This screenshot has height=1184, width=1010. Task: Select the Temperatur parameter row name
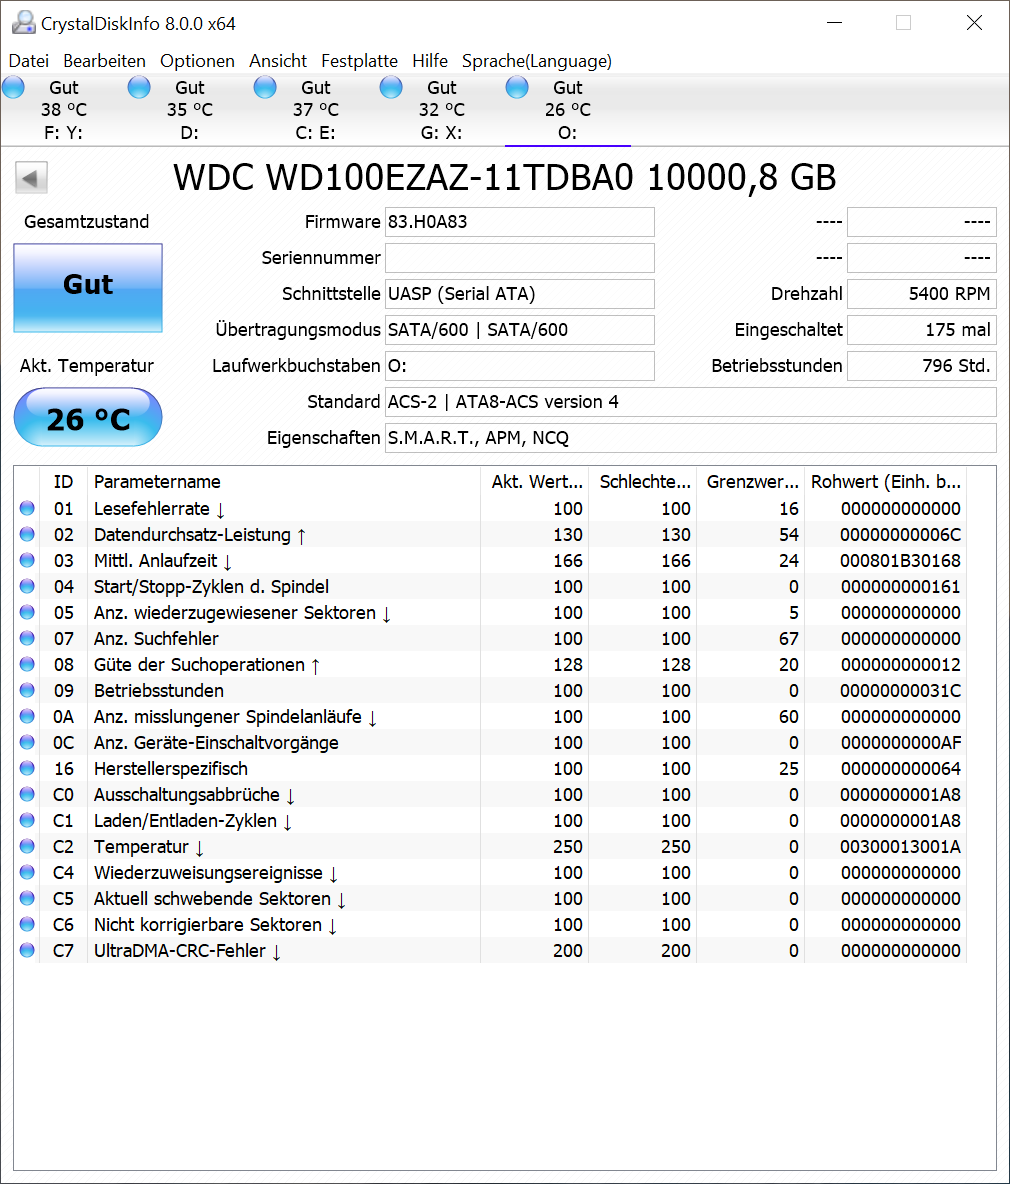(x=149, y=847)
